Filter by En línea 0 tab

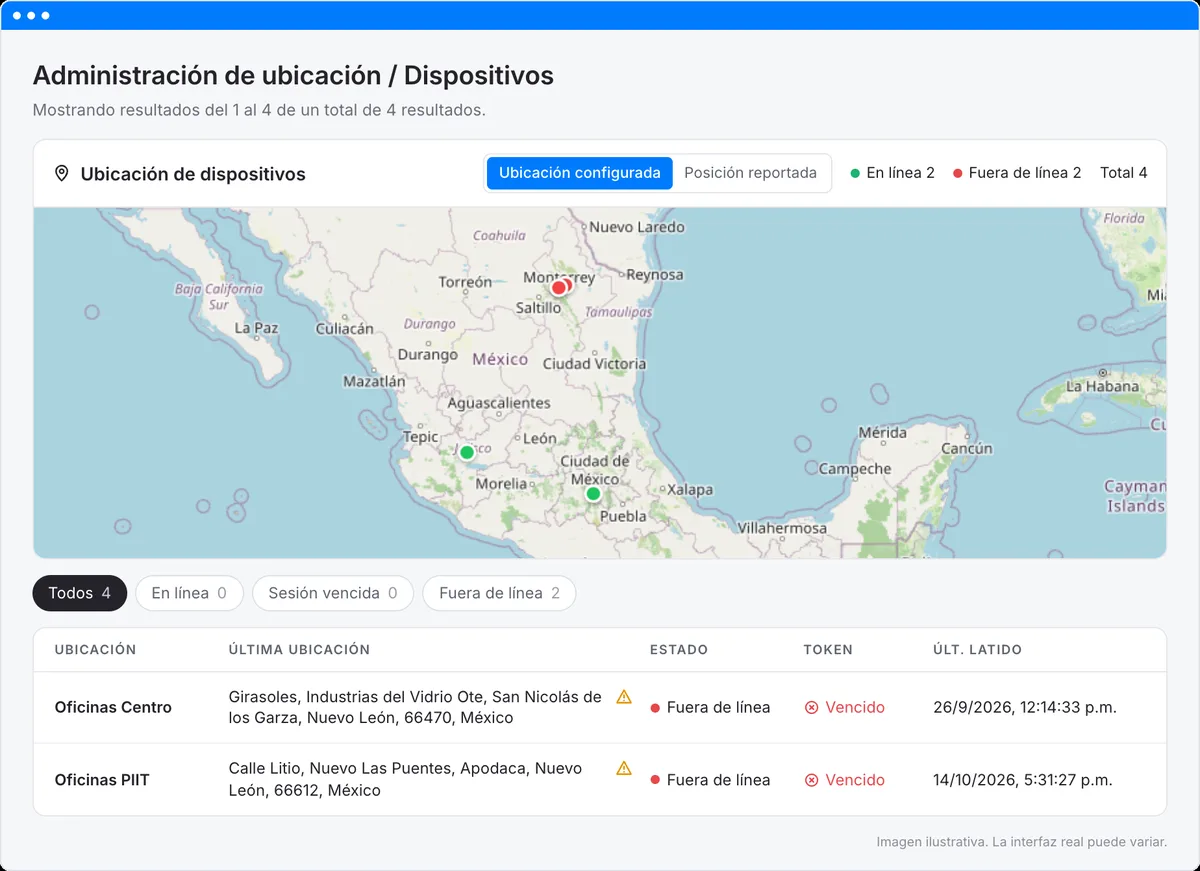189,593
